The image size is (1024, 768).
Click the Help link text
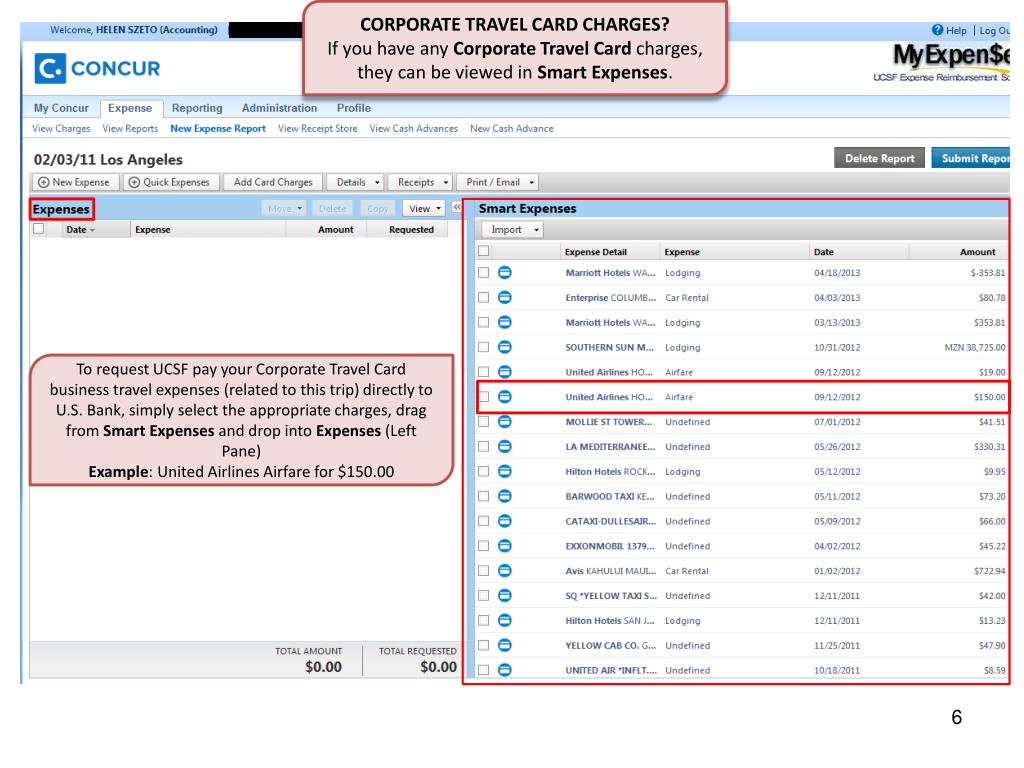[956, 31]
